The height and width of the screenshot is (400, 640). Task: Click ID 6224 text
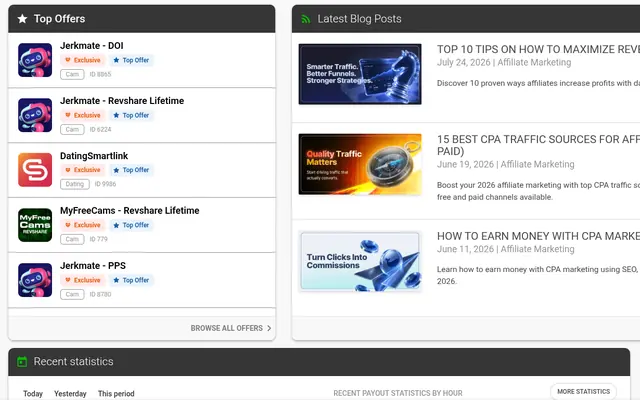pyautogui.click(x=100, y=129)
